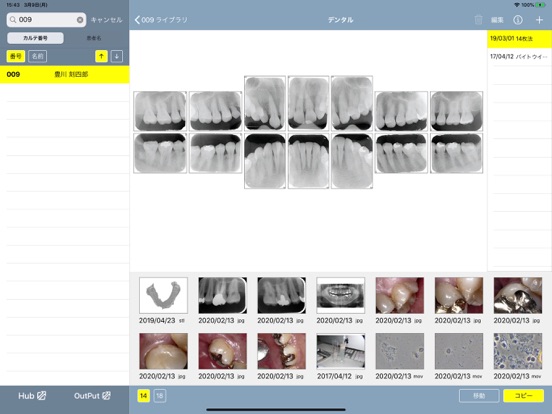Click the plus add icon
Viewport: 552px width, 414px height.
[x=539, y=20]
